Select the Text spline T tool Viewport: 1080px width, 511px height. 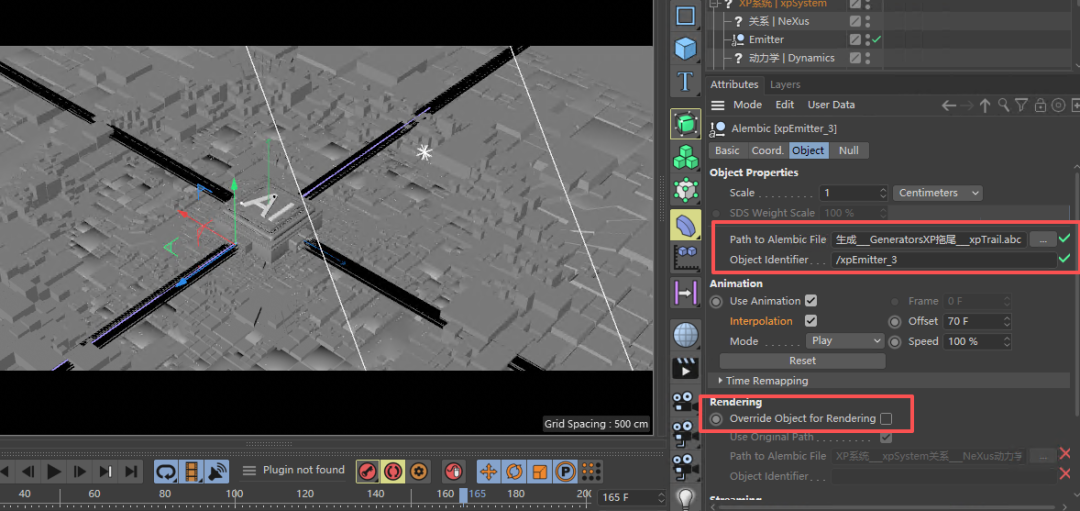pyautogui.click(x=685, y=82)
